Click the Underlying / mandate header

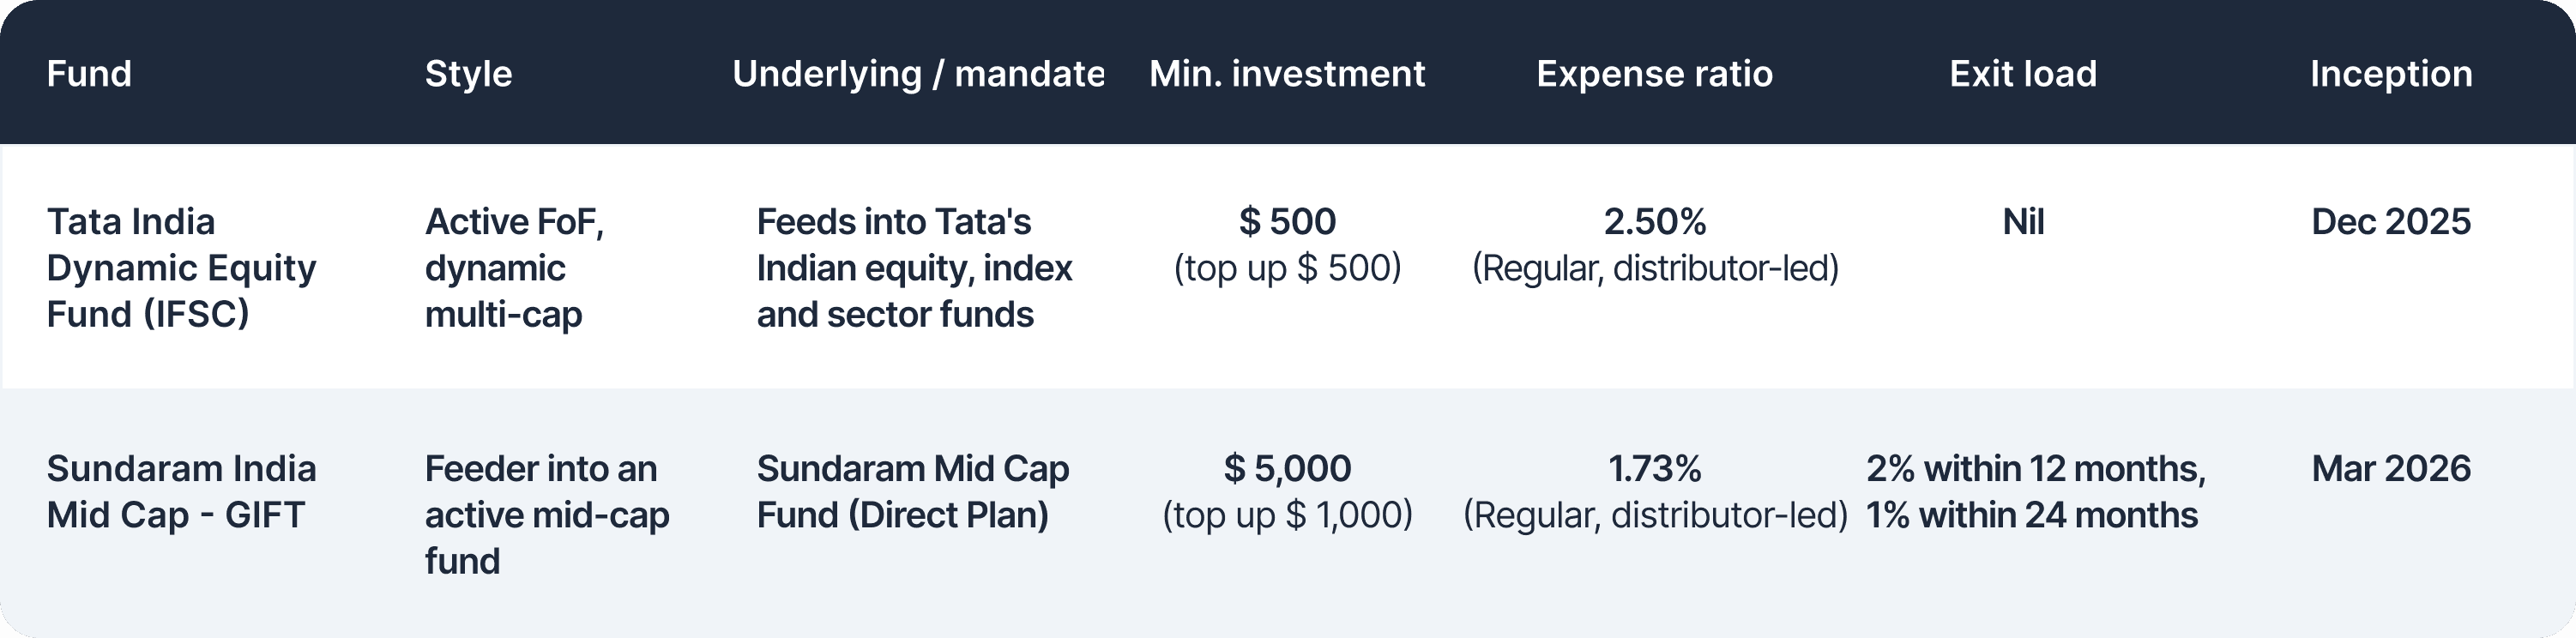918,74
